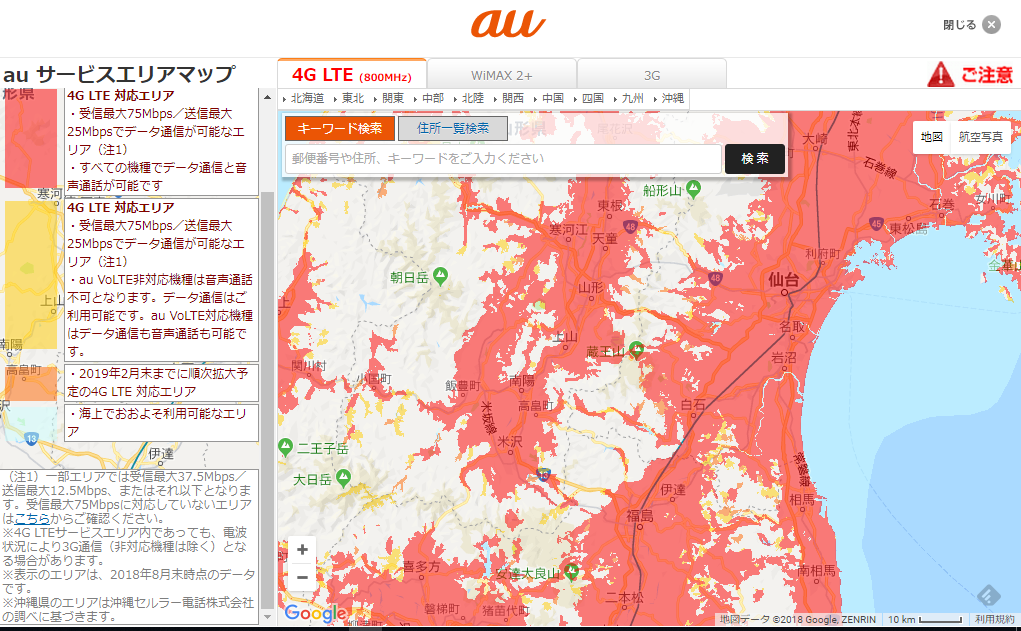Viewport: 1021px width, 631px height.
Task: Jump to the 中国 region
Action: 552,98
